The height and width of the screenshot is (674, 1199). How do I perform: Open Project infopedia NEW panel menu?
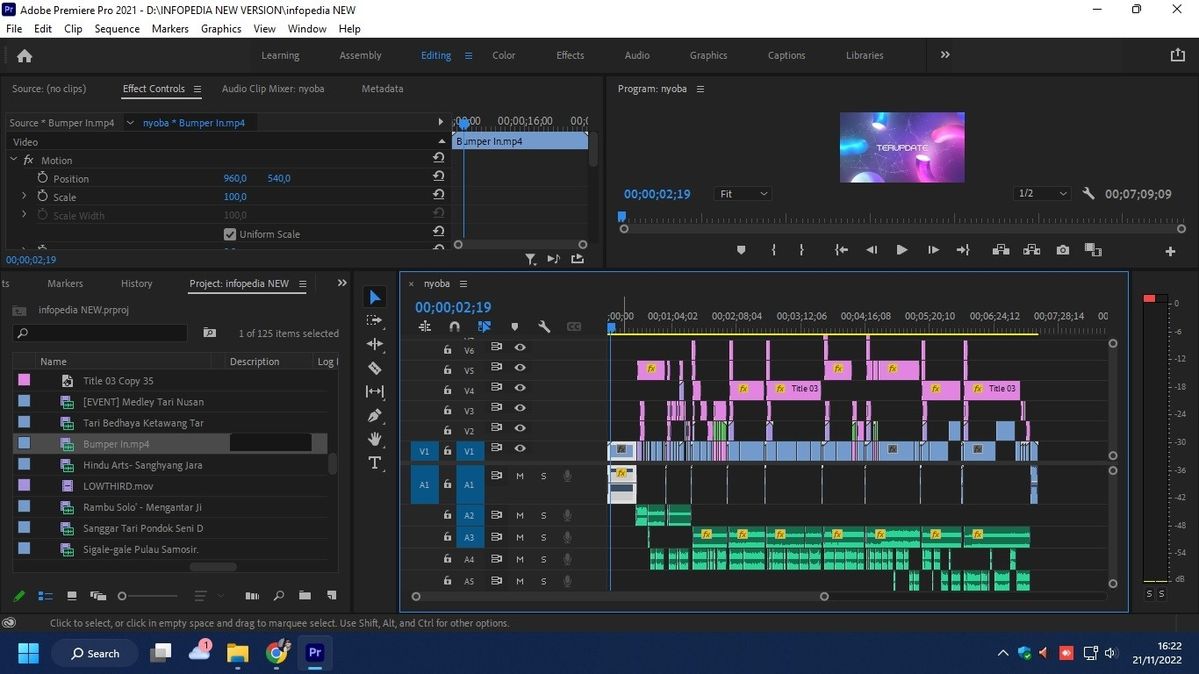pyautogui.click(x=303, y=284)
